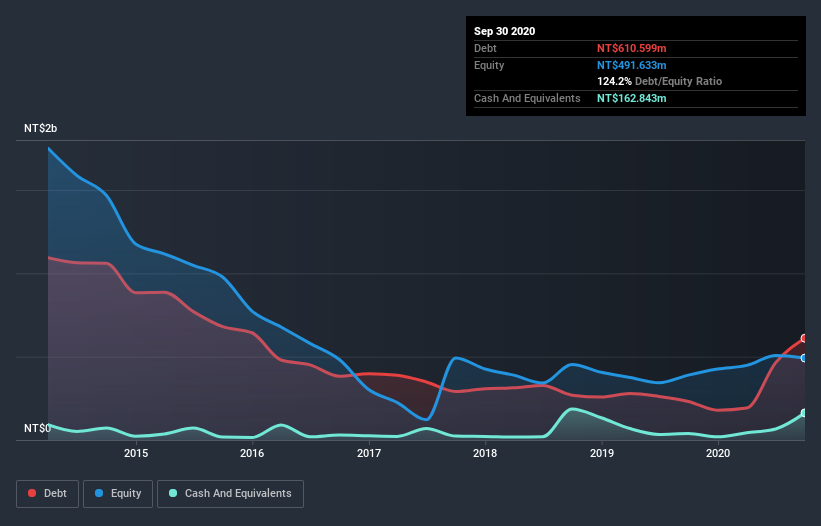Select the blue Equity endpoint marker

coord(804,359)
